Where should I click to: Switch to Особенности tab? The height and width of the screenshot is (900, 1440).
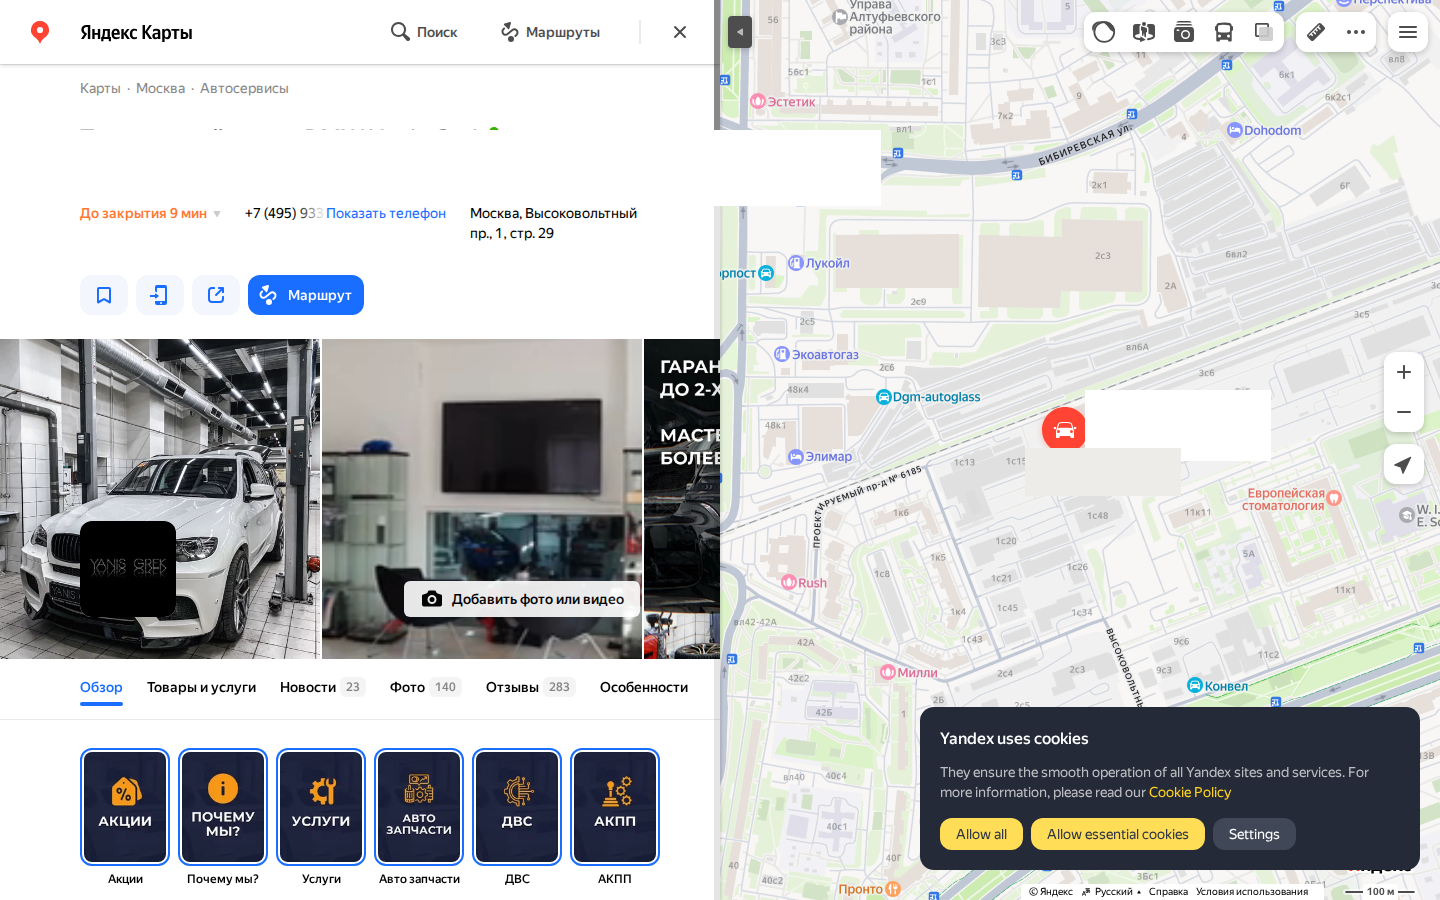(x=644, y=687)
